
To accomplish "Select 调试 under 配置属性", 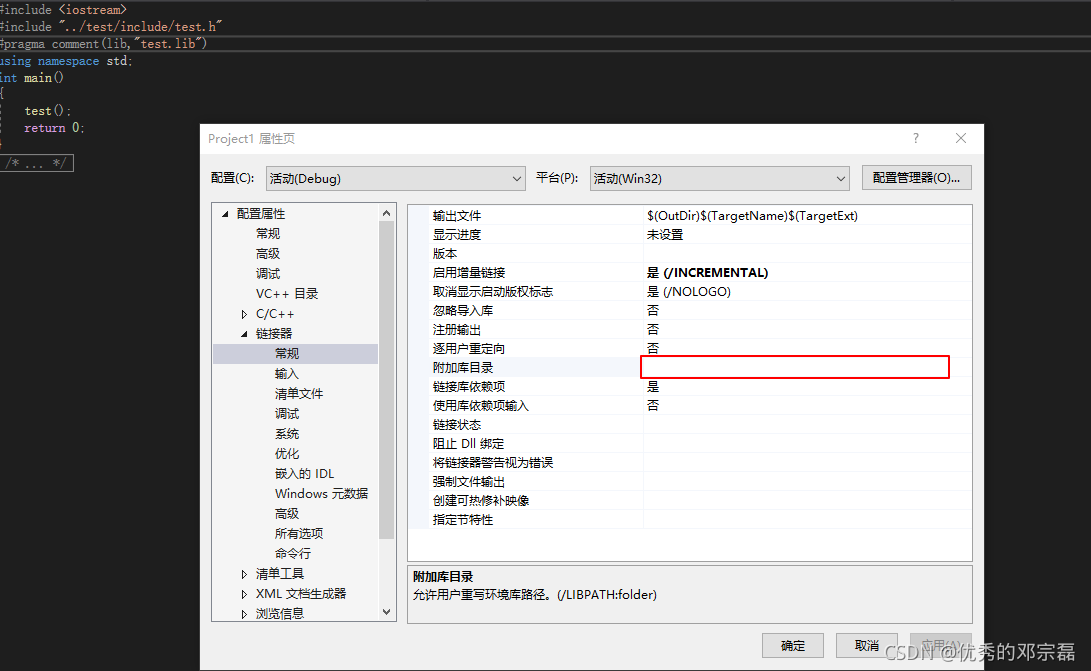I will pyautogui.click(x=268, y=274).
